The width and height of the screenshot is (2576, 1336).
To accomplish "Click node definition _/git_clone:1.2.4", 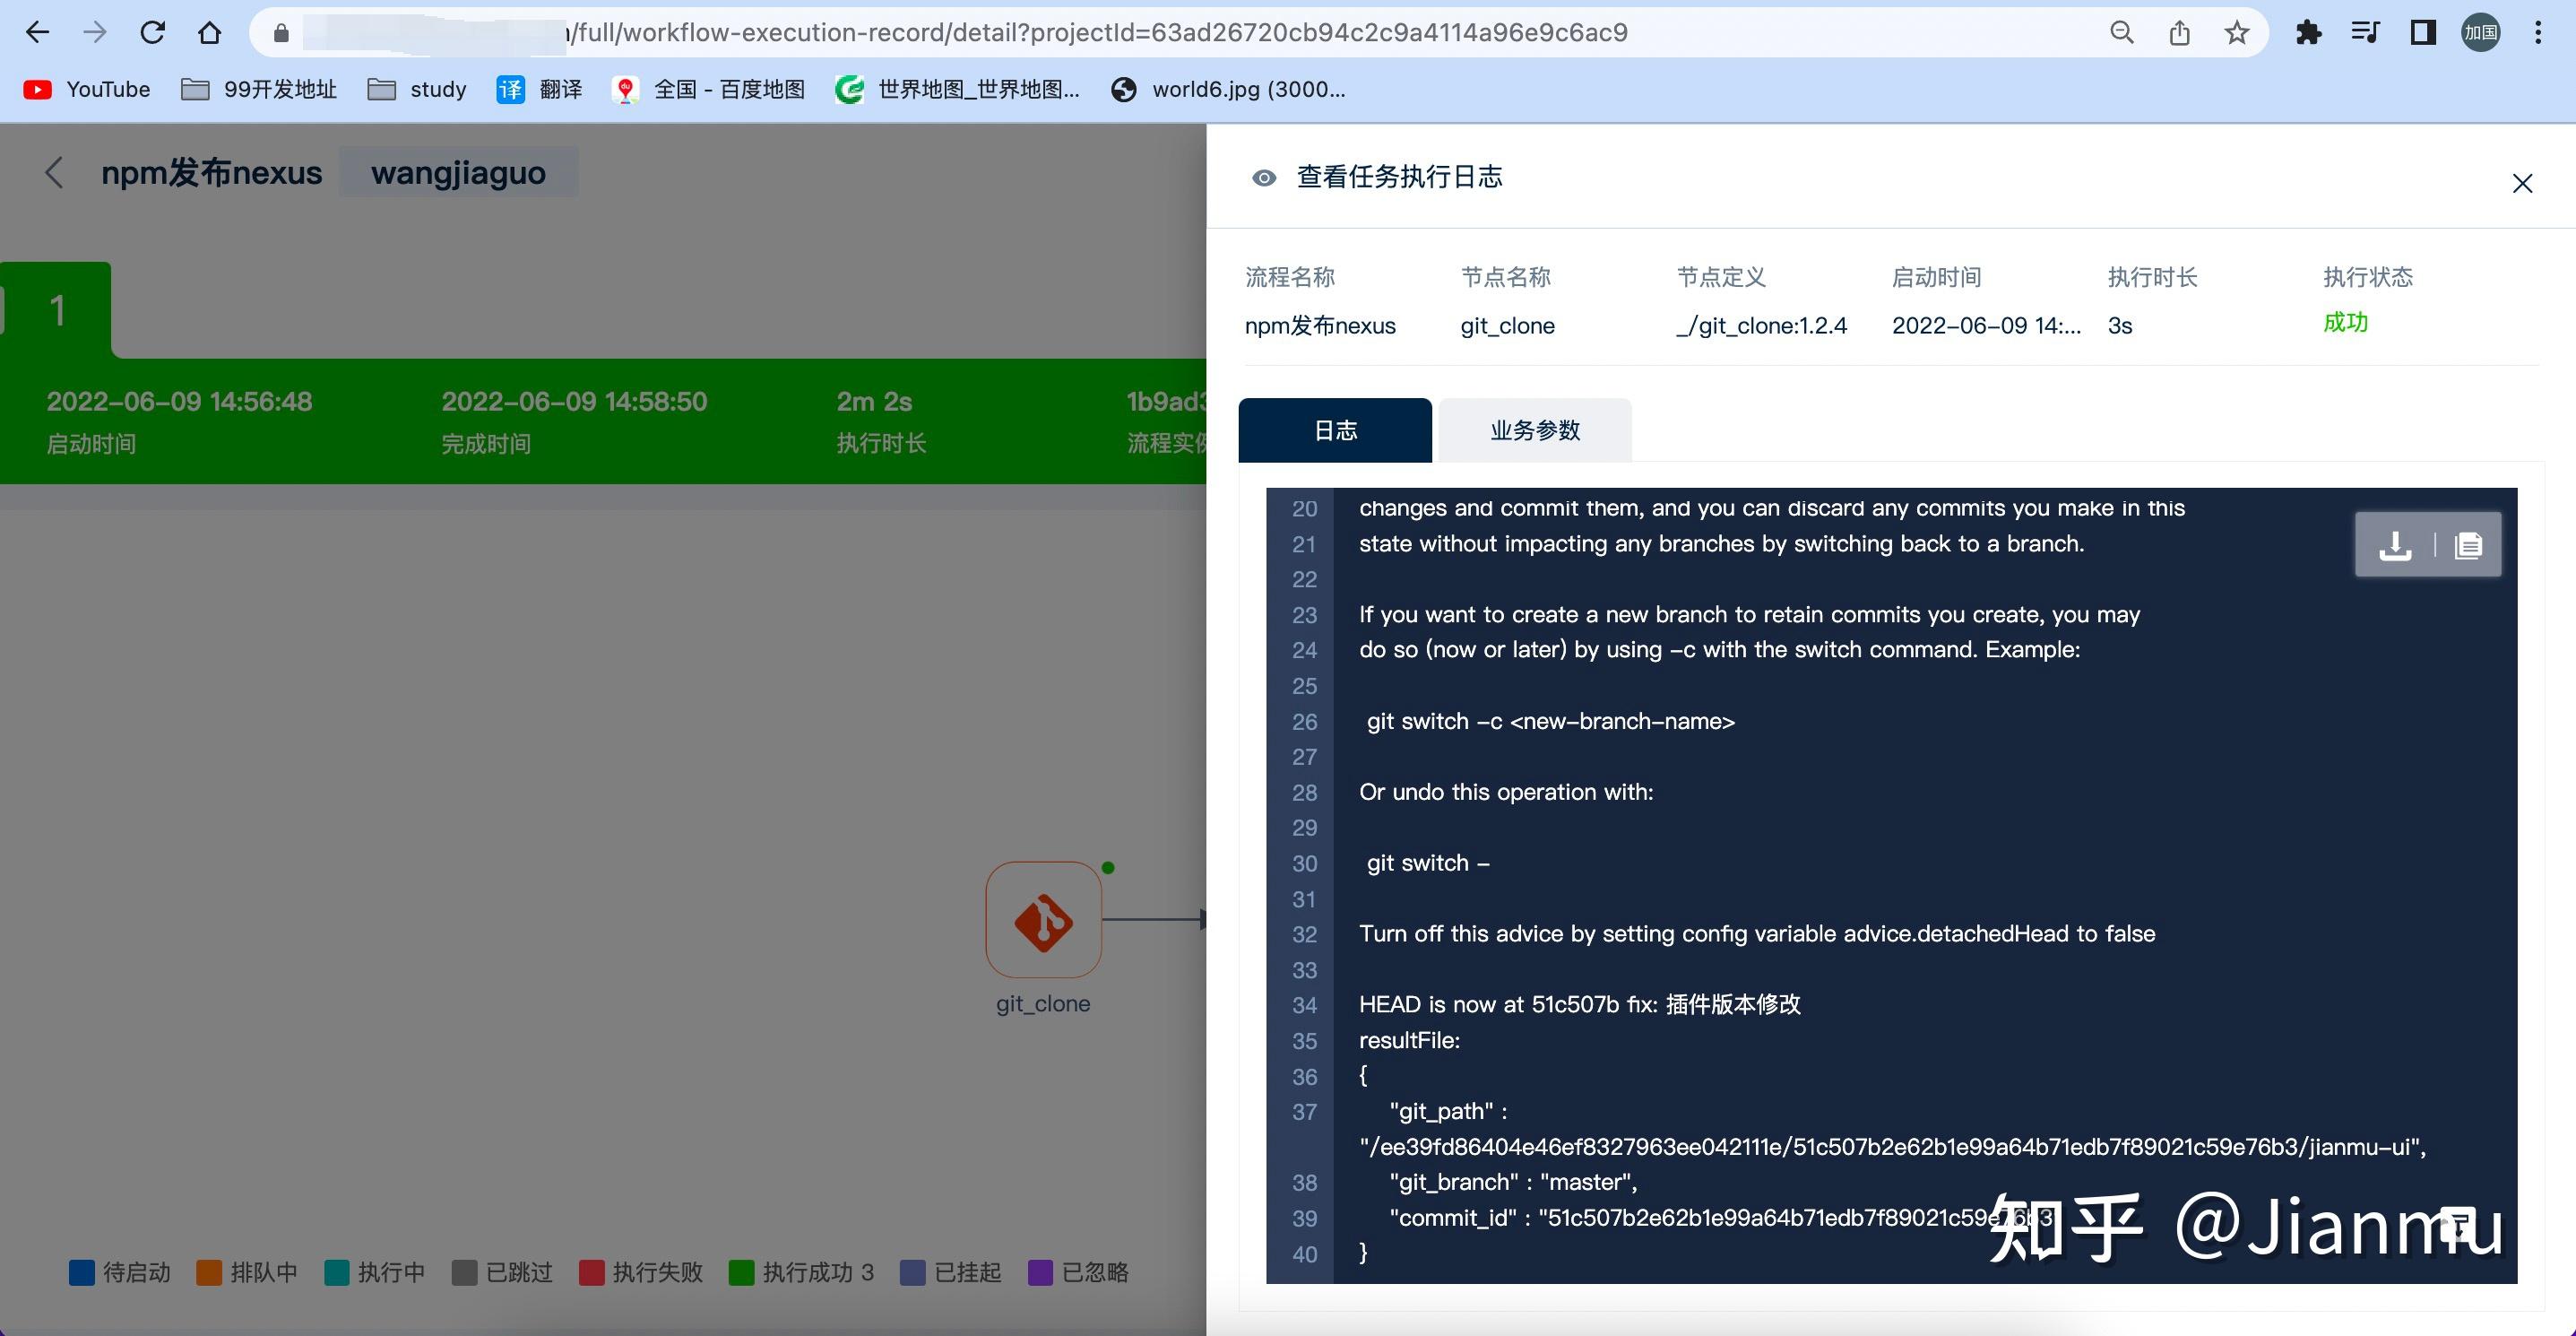I will [x=1761, y=326].
